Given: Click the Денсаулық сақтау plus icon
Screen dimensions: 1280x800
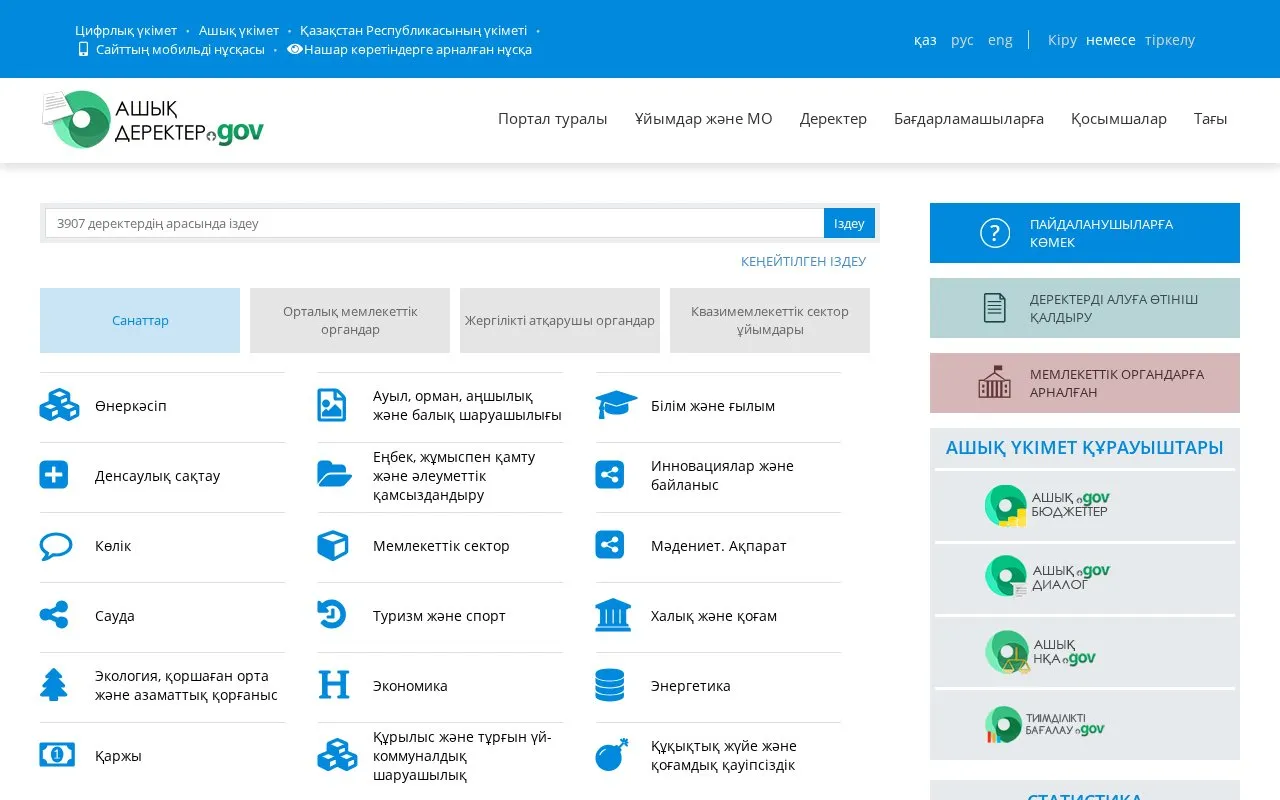Looking at the screenshot, I should [54, 474].
